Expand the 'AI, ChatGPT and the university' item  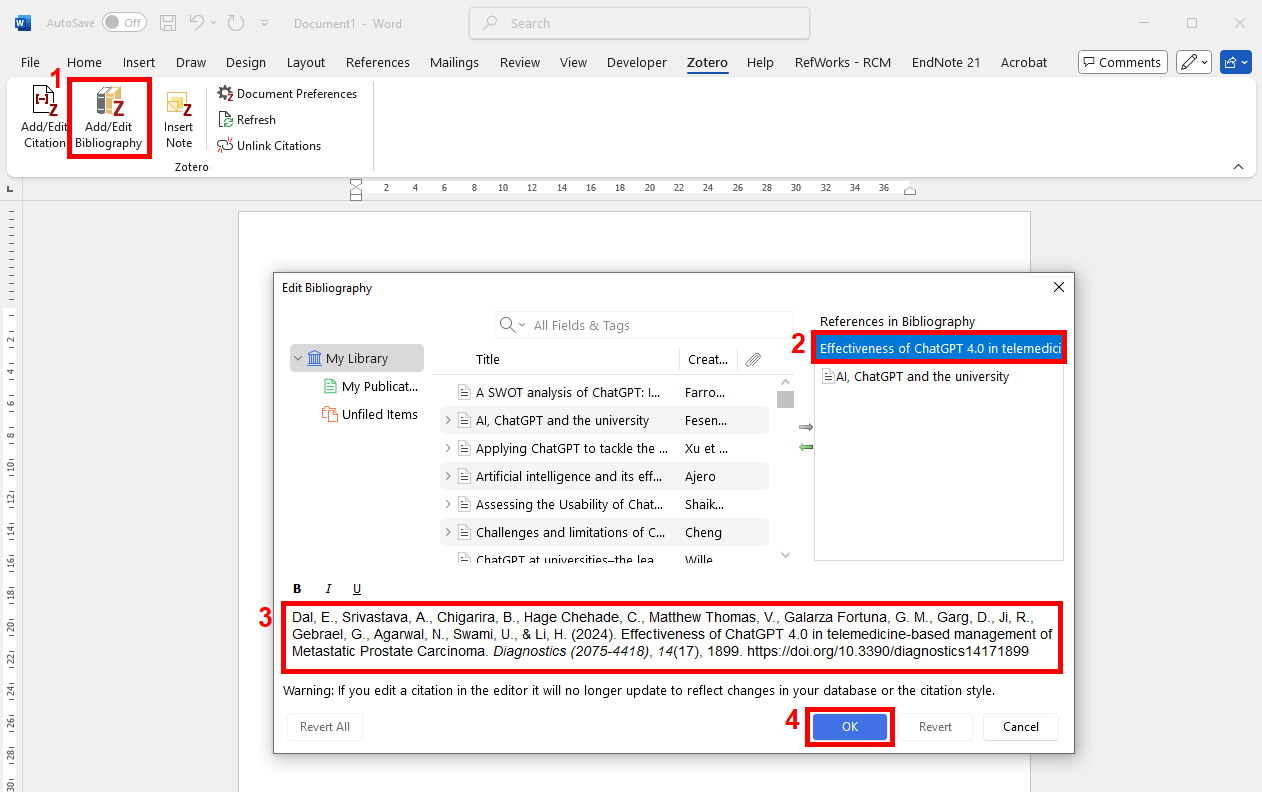point(448,421)
